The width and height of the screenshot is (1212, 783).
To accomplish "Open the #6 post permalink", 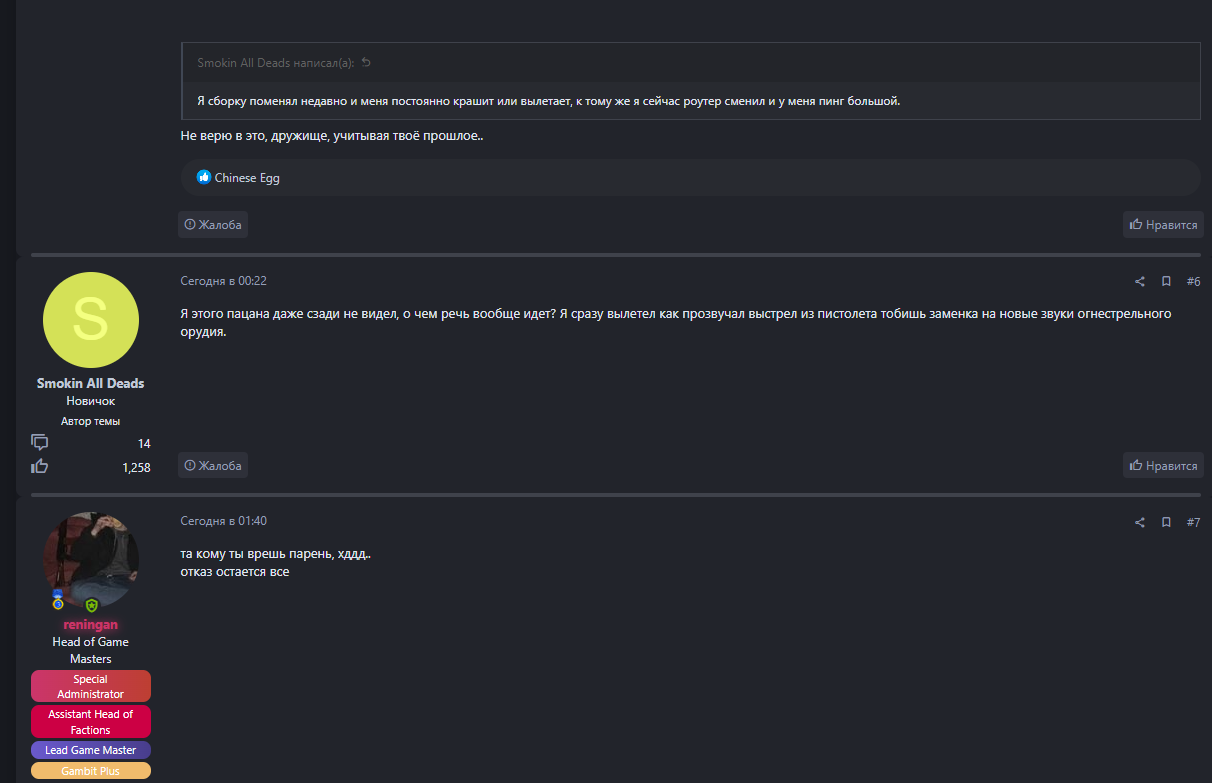I will pos(1193,282).
